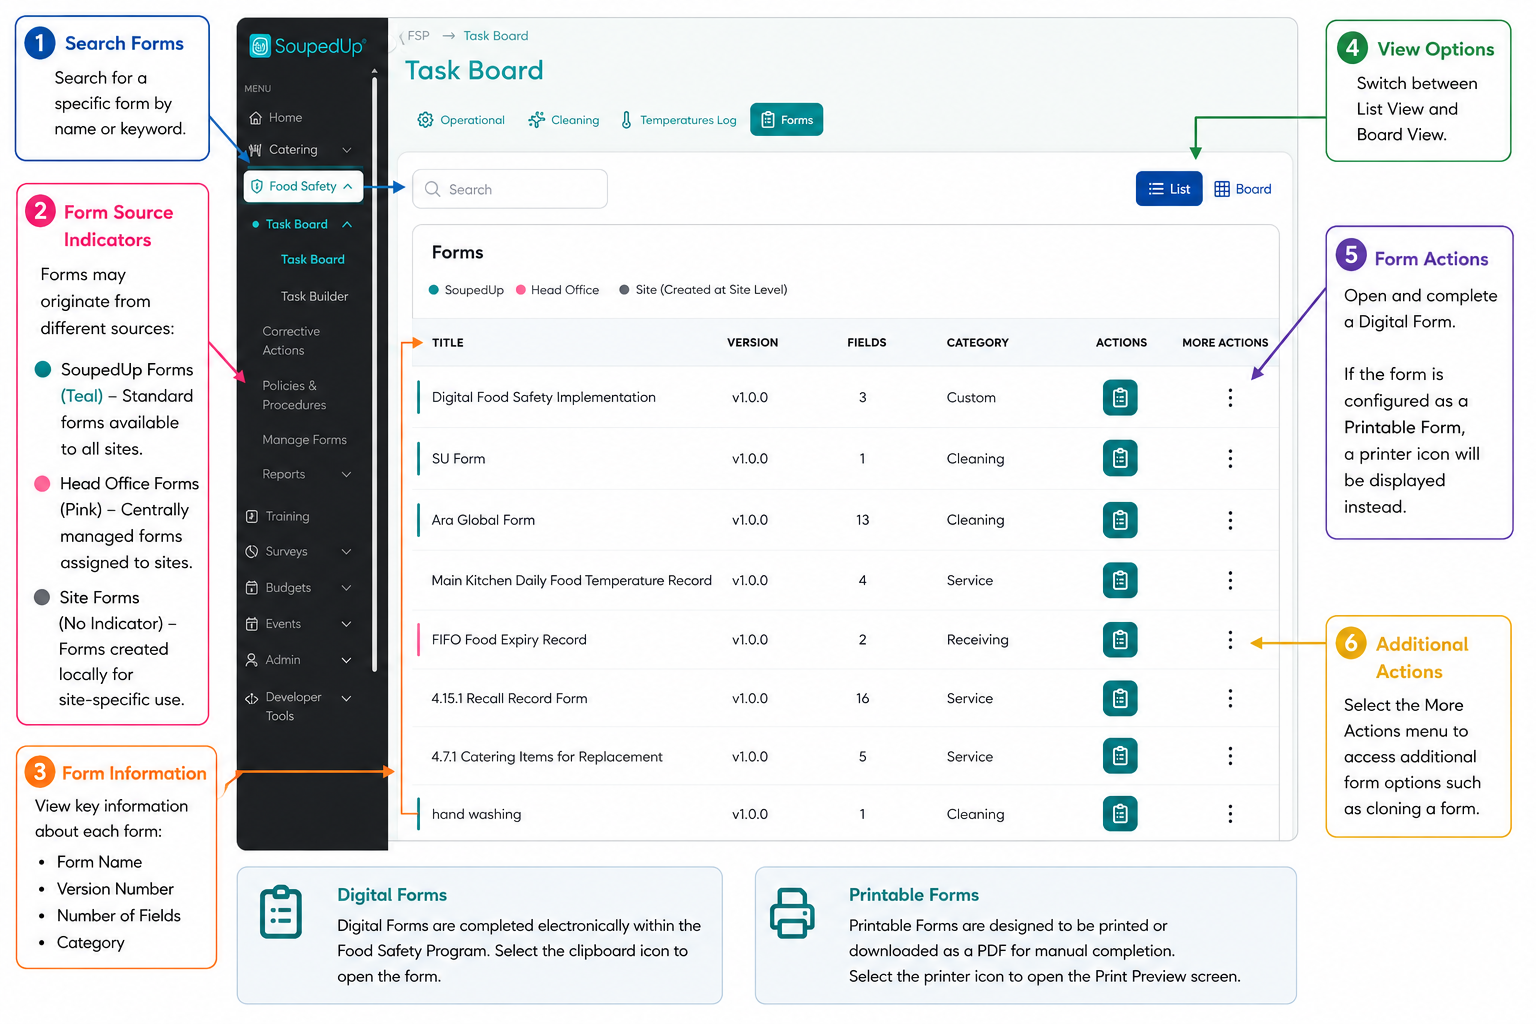
Task: Select the Cleaning tab
Action: point(564,120)
